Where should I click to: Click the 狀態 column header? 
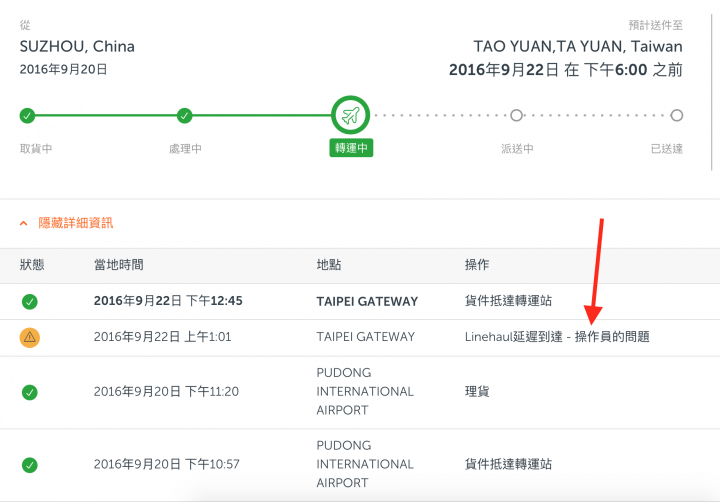pyautogui.click(x=32, y=265)
